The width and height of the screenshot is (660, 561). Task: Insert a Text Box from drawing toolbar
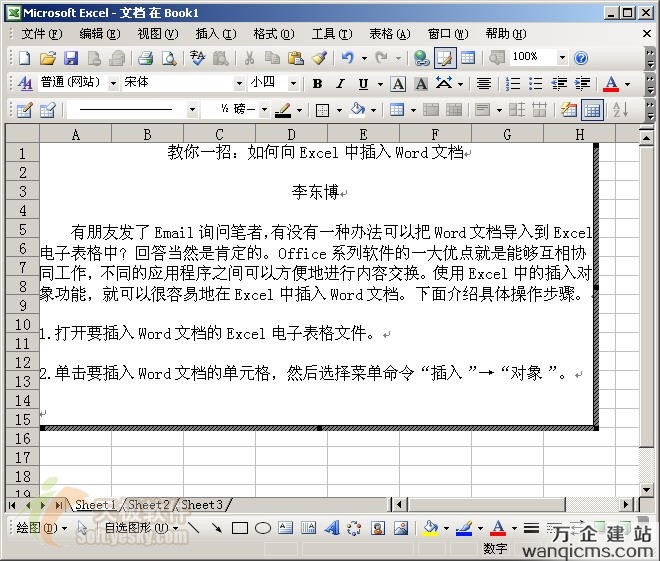[x=285, y=528]
